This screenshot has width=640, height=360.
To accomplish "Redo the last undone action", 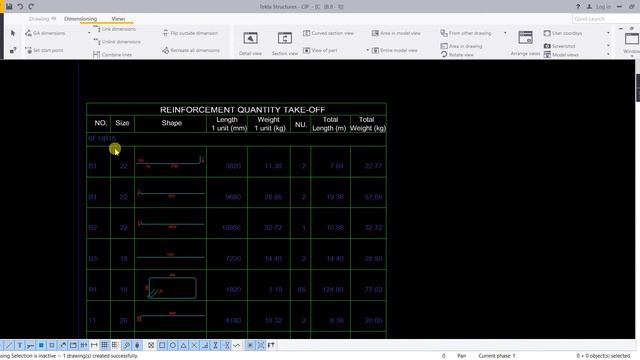I will coord(31,6).
